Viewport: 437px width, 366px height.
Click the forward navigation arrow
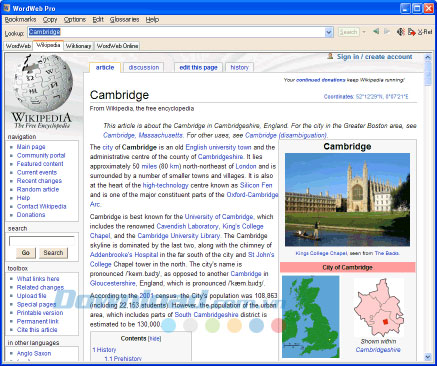[387, 32]
